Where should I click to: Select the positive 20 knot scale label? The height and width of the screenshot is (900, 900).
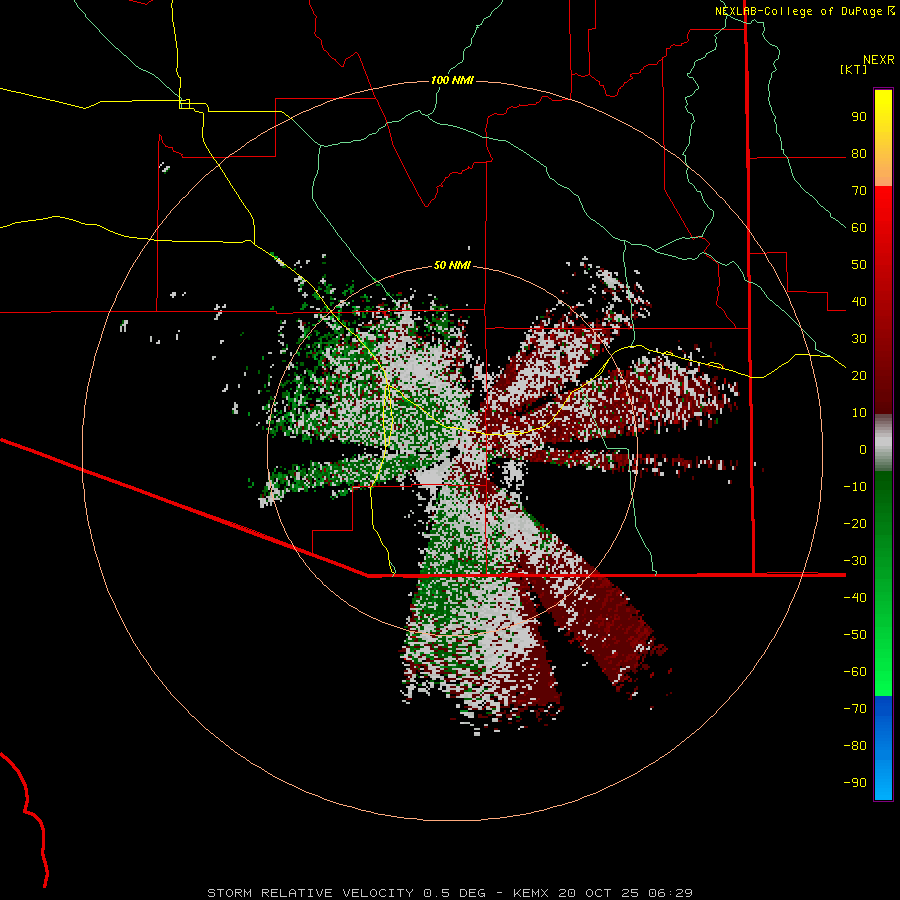(x=859, y=376)
